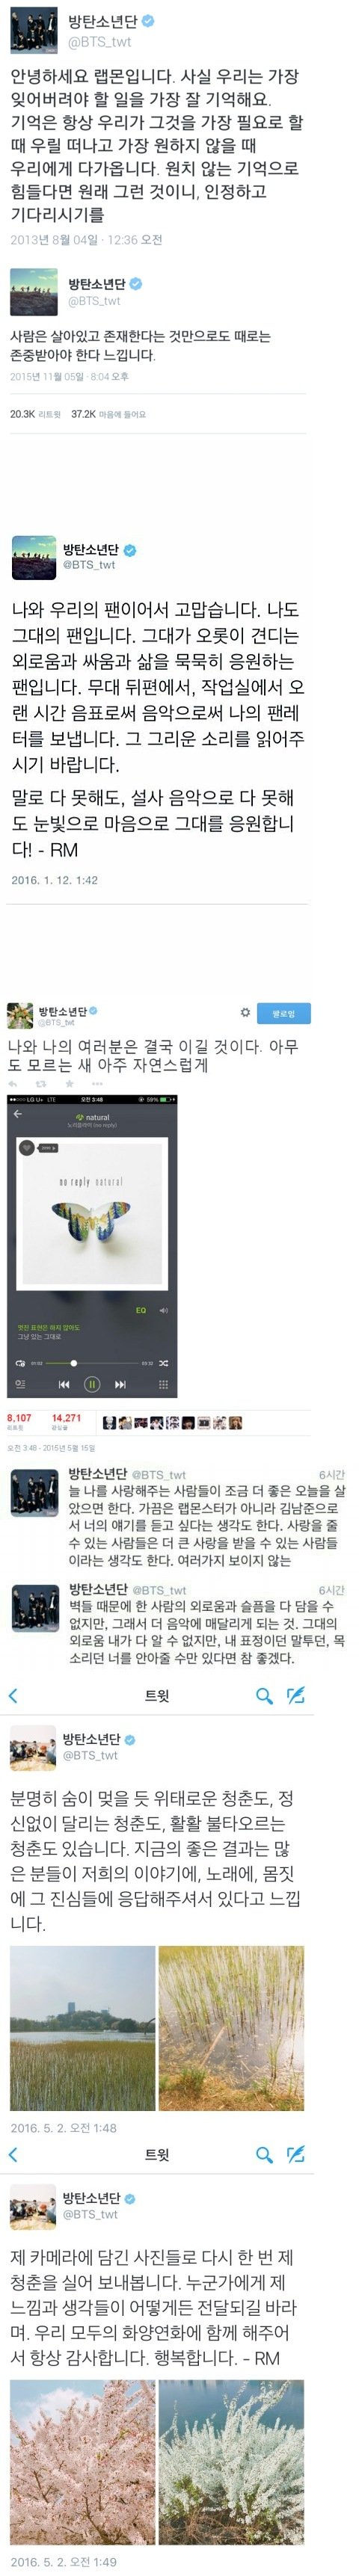Click the volume speaker icon beside EQ
Screen dimensions: 359x2576
(163, 1310)
